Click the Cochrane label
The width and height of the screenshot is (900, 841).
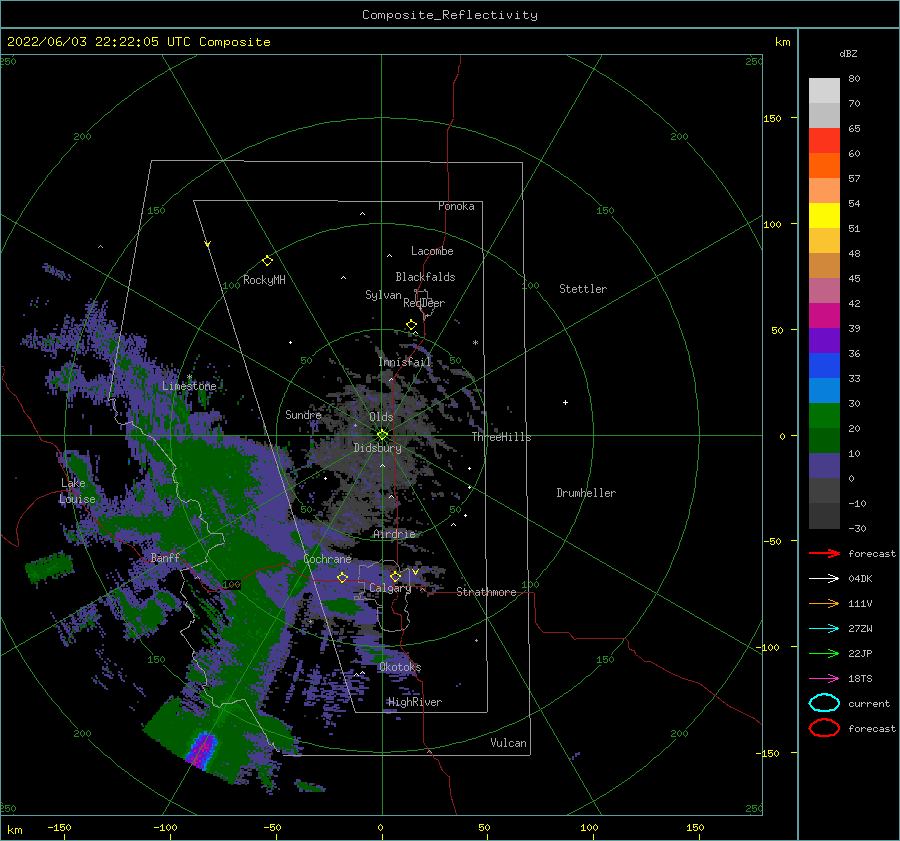pos(327,559)
